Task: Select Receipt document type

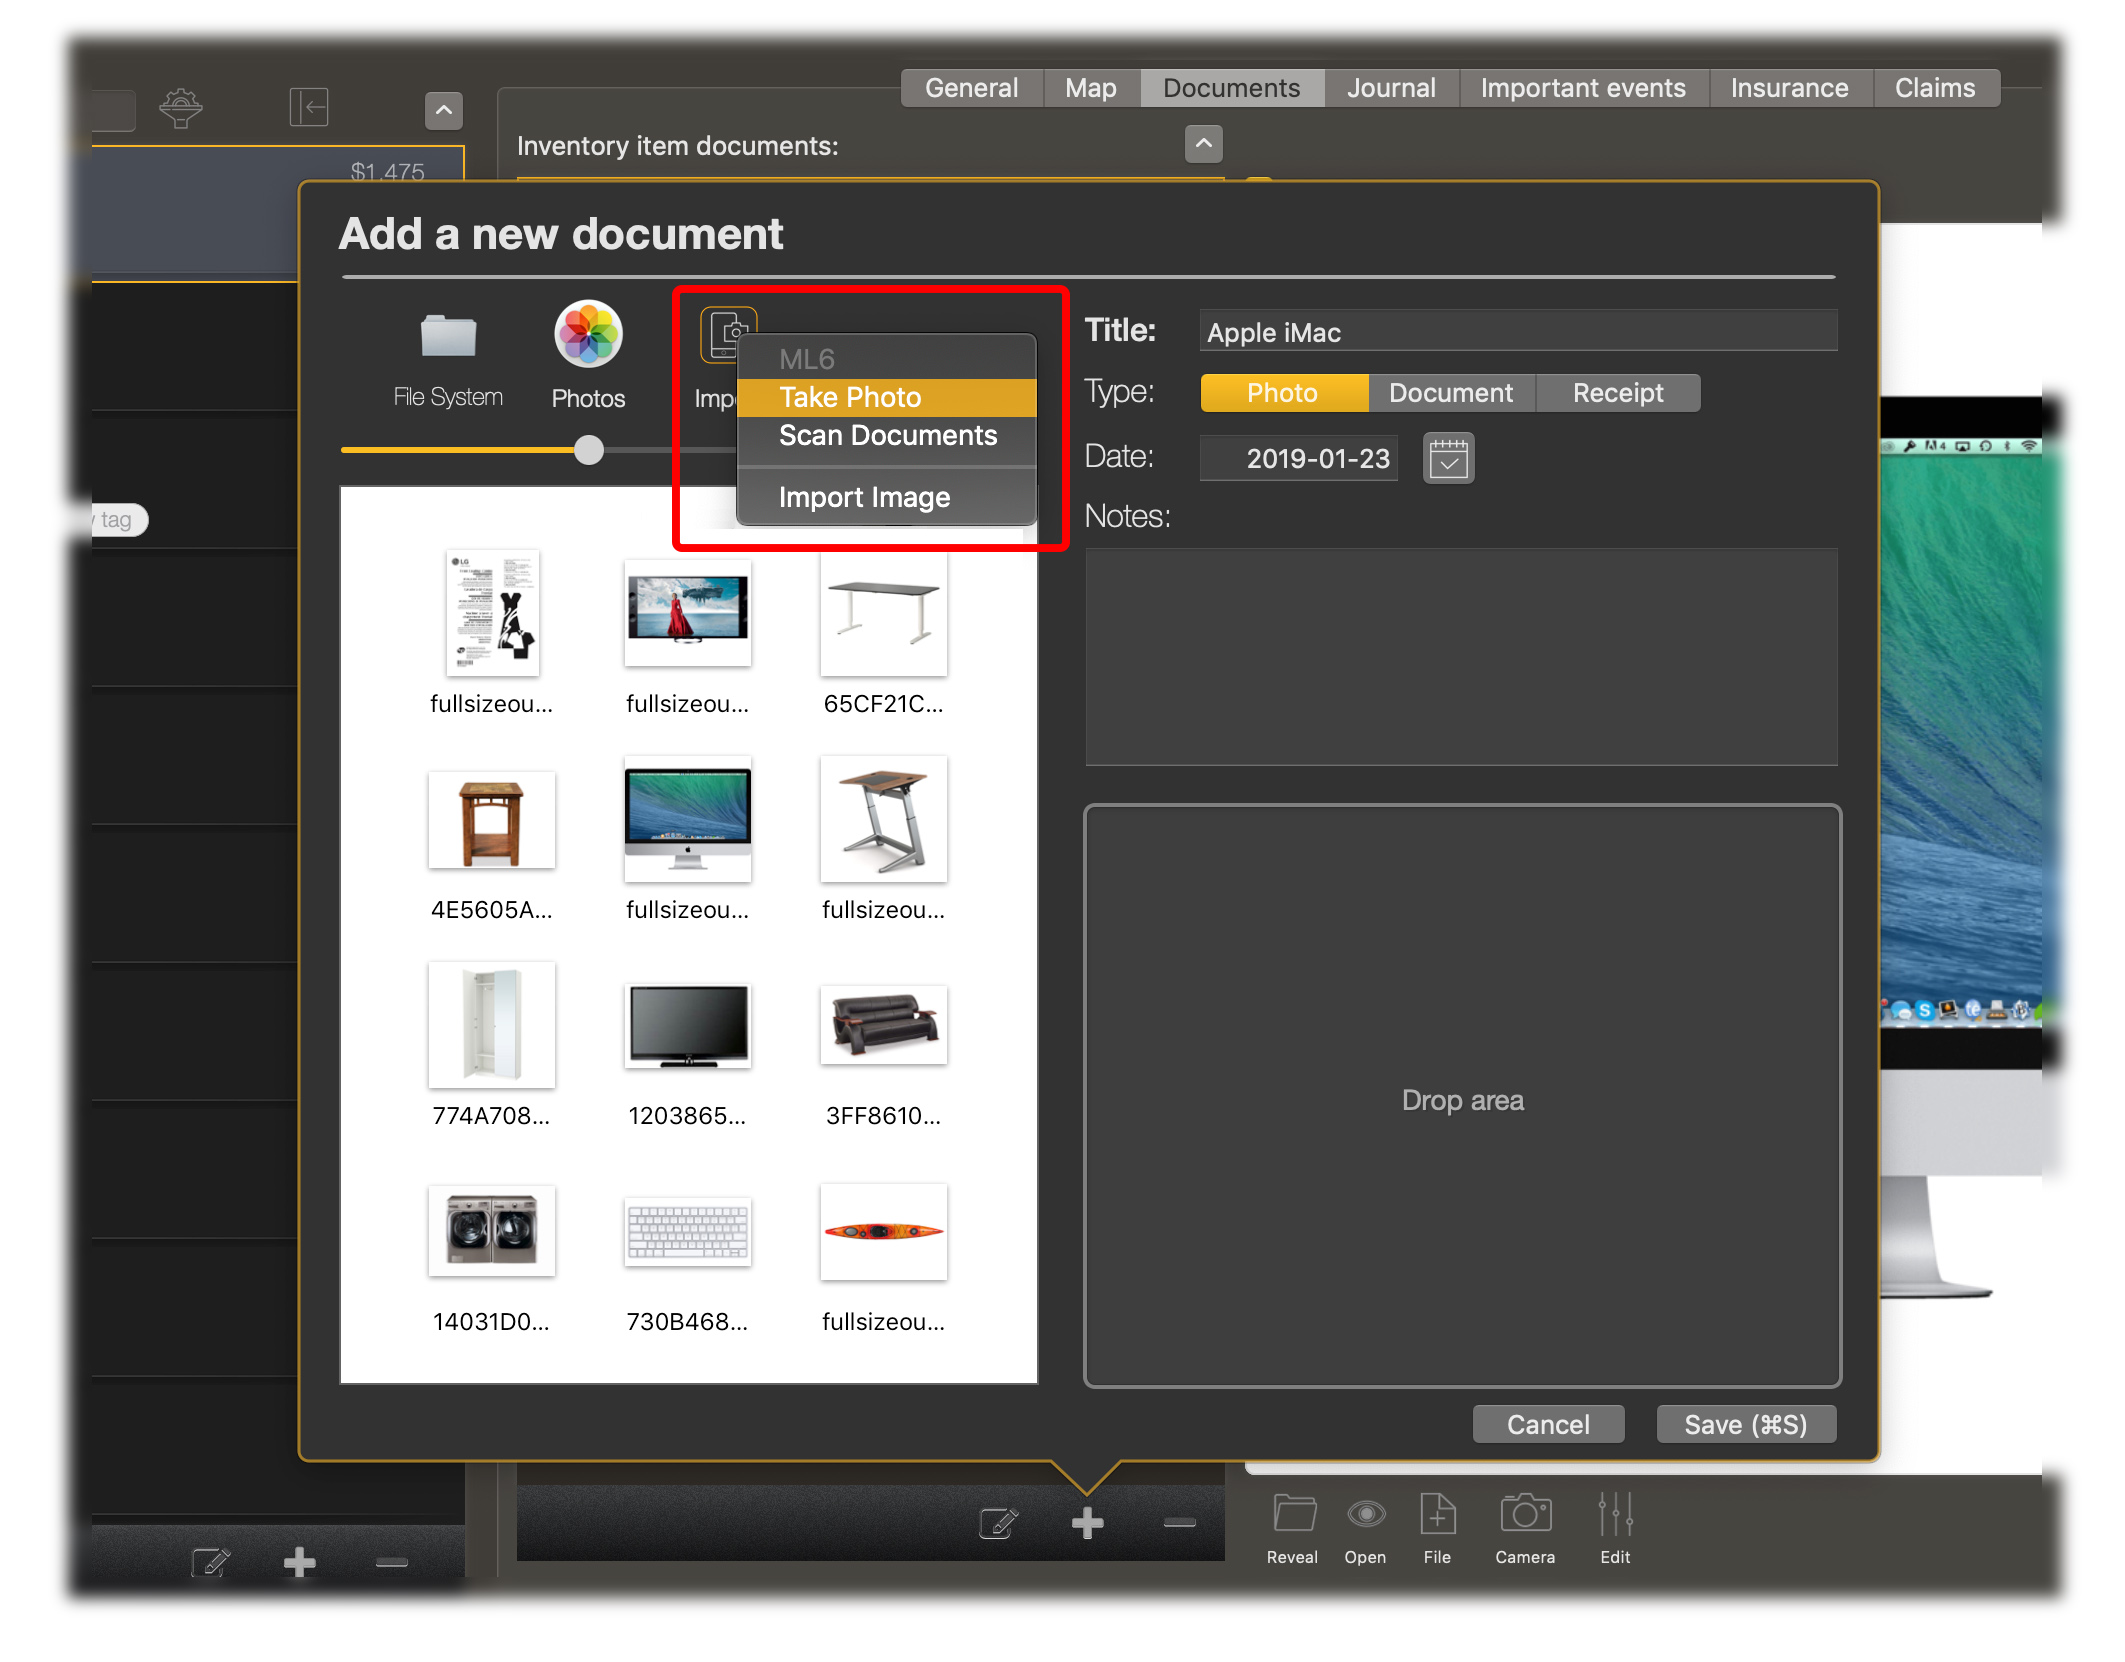Action: 1618,393
